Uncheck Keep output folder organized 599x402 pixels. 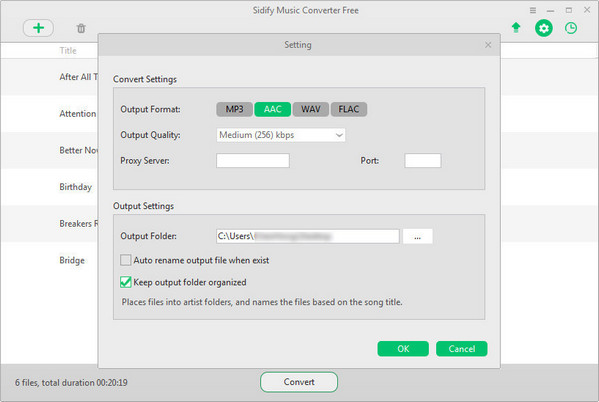pyautogui.click(x=125, y=282)
